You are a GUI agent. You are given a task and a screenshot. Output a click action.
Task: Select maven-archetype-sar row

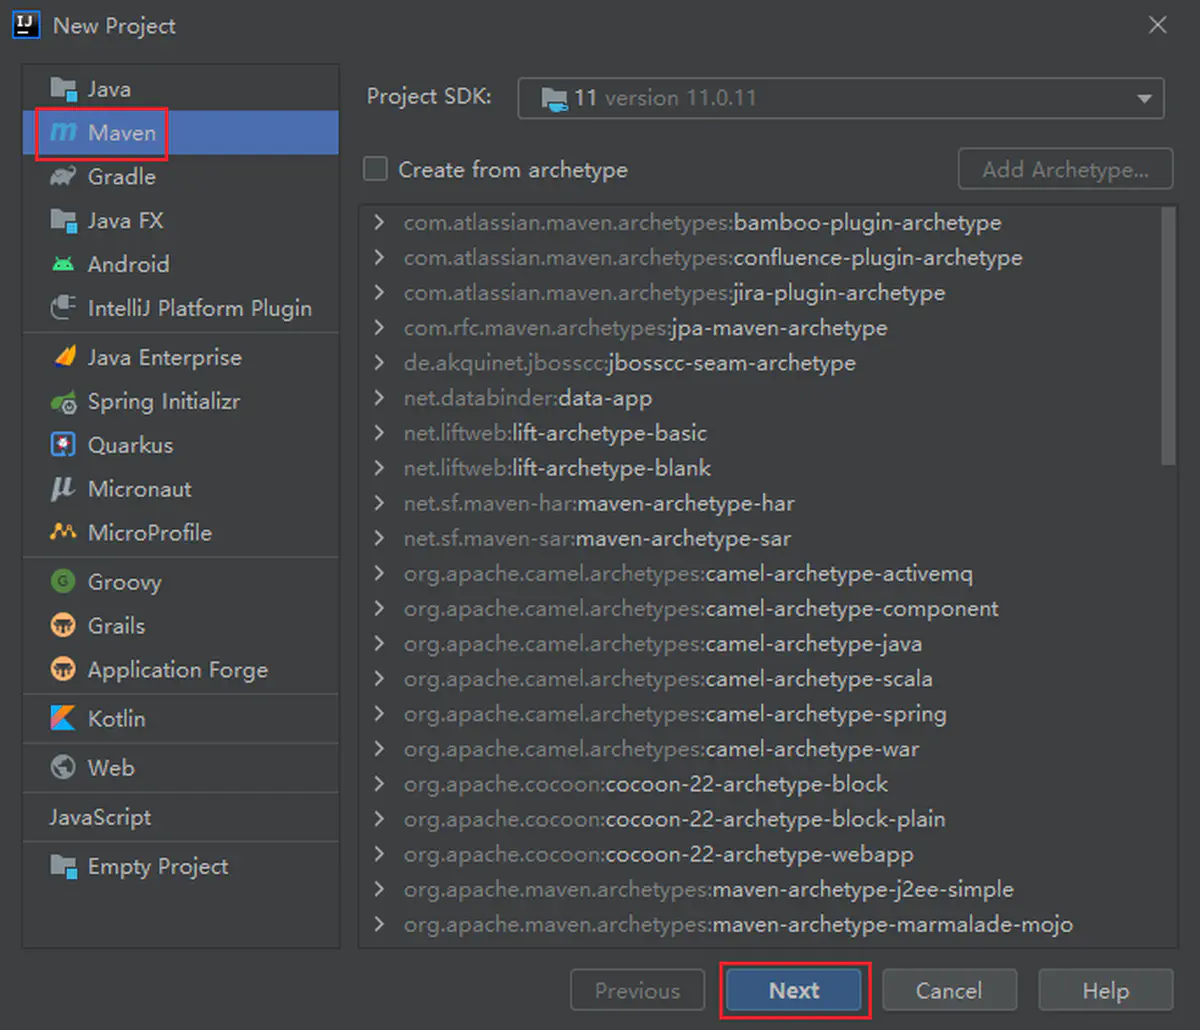pos(760,538)
